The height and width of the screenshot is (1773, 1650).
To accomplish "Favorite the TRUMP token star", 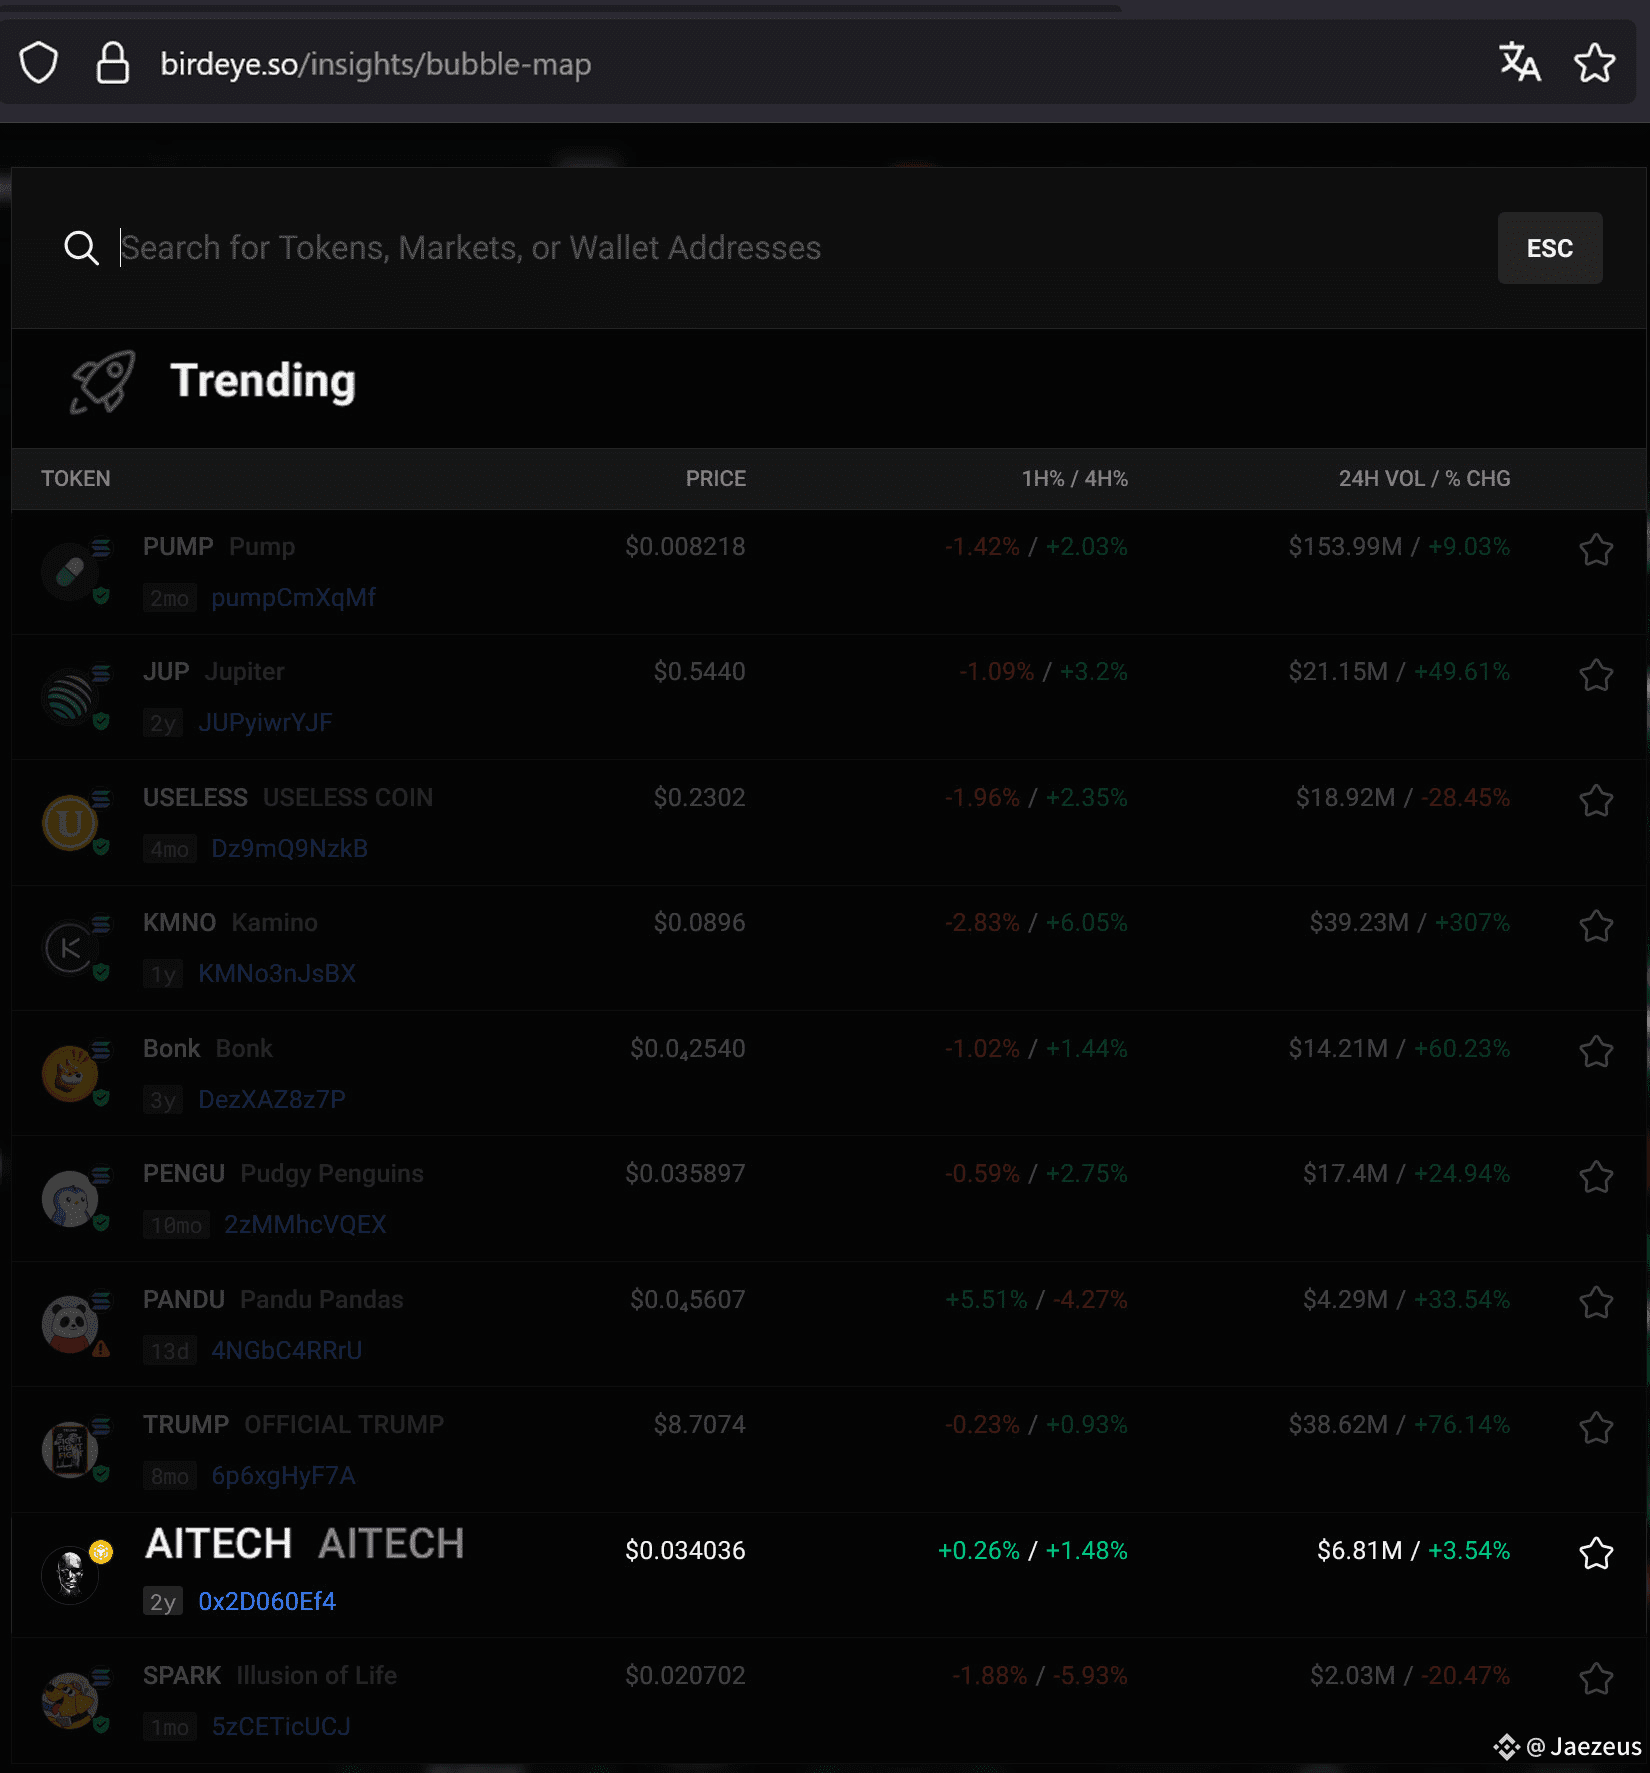I will (1596, 1427).
